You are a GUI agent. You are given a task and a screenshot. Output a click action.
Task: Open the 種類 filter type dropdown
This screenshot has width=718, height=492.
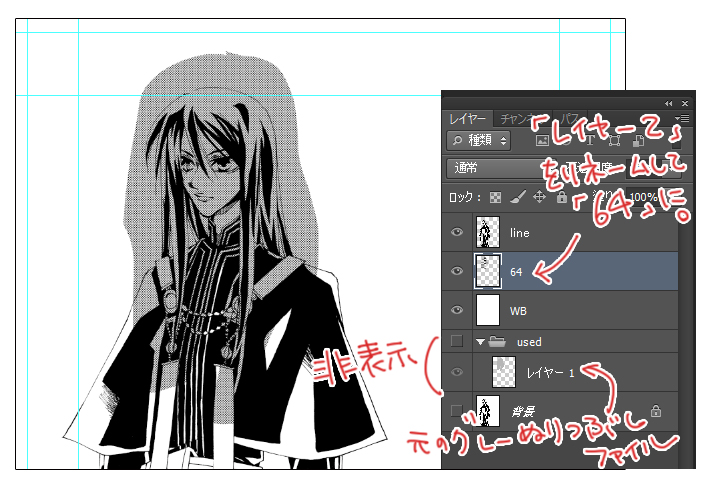pos(479,141)
